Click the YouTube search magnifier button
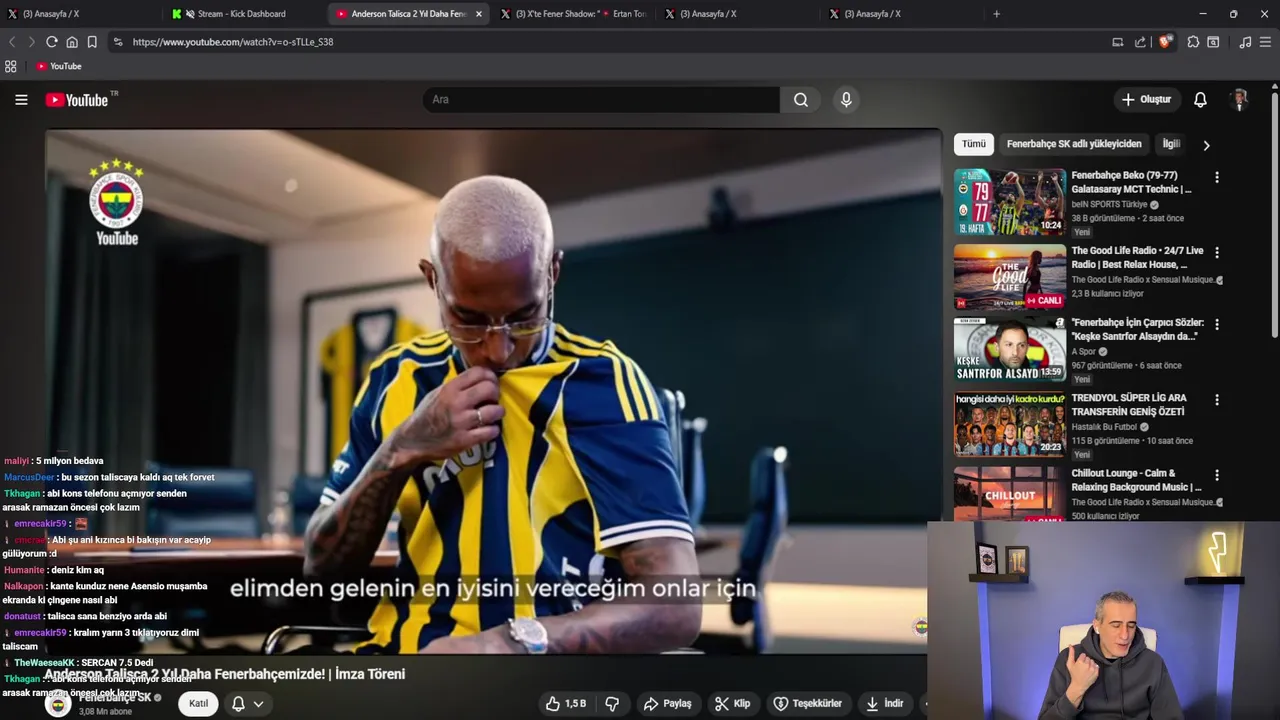 pos(801,100)
